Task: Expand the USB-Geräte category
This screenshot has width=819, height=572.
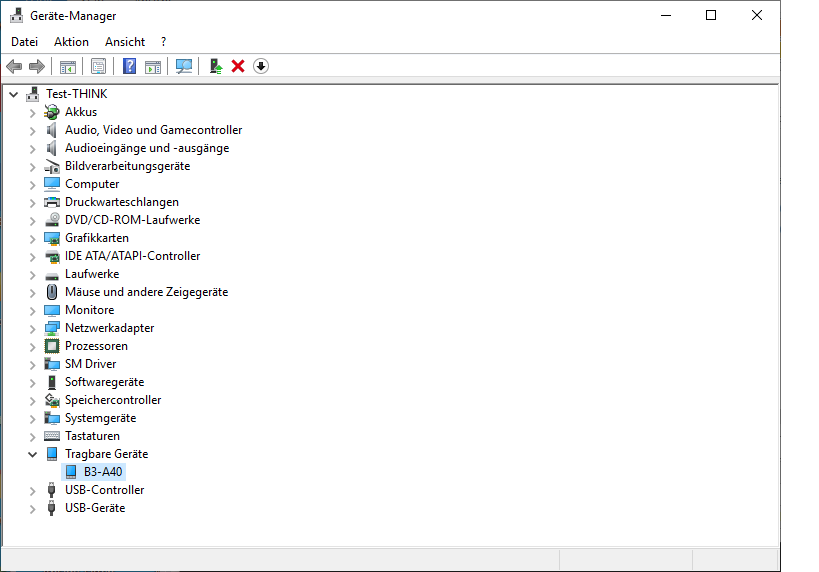Action: click(x=32, y=509)
